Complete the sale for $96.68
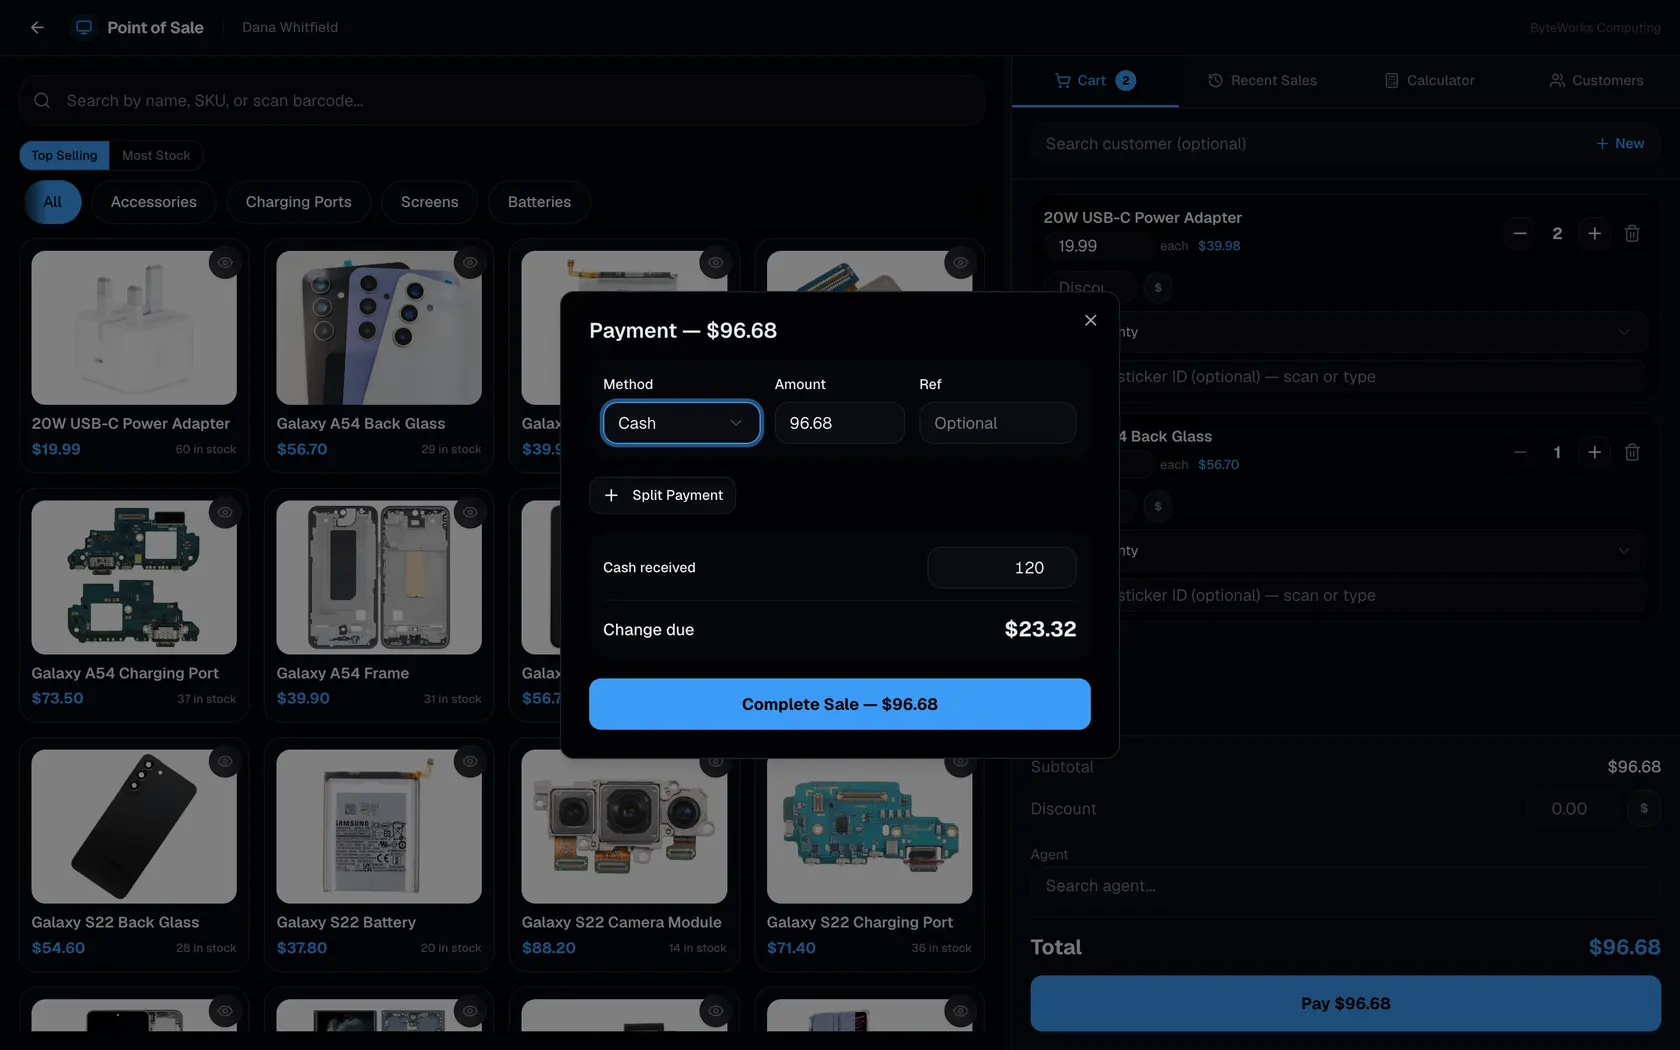 [x=839, y=704]
